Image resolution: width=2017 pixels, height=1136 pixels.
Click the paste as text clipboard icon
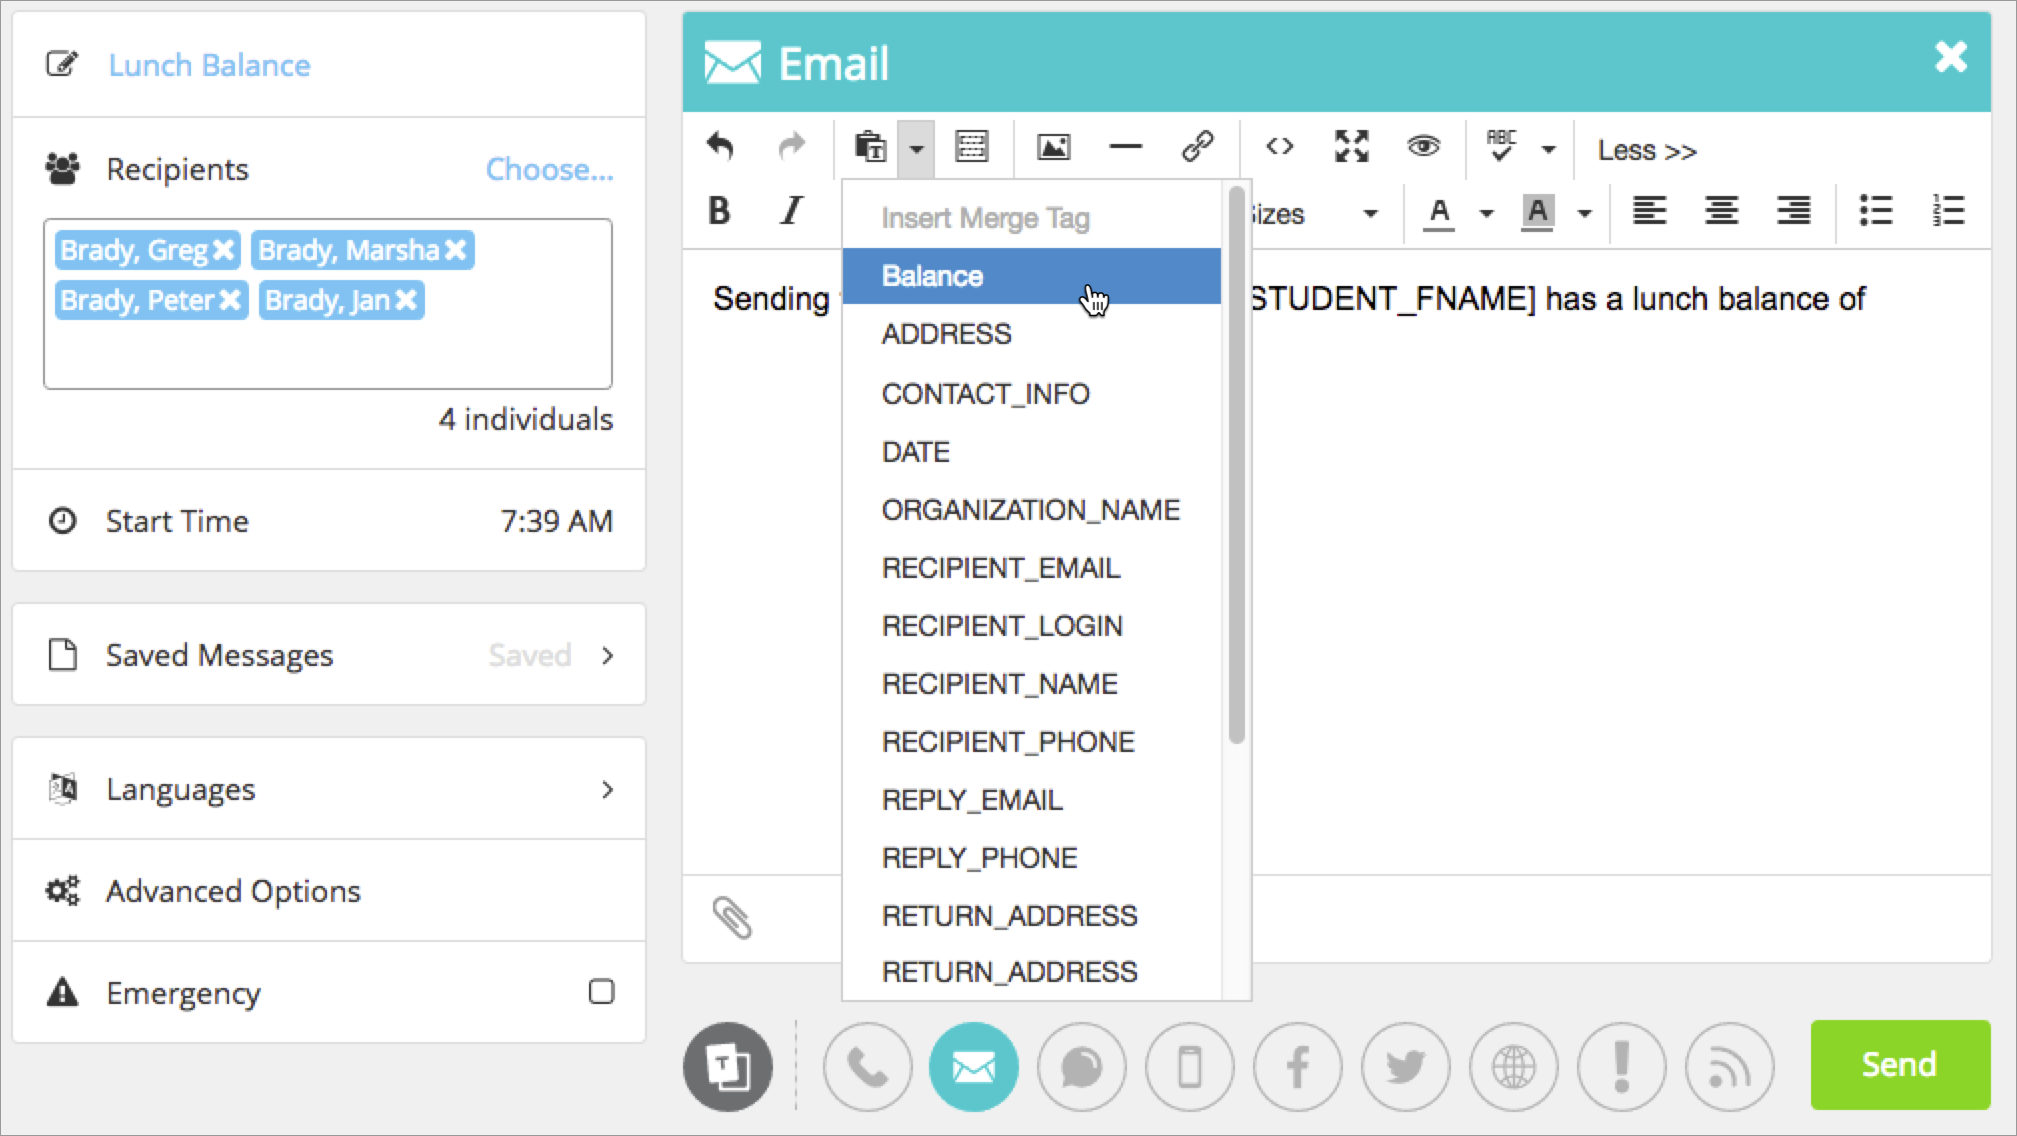tap(870, 147)
